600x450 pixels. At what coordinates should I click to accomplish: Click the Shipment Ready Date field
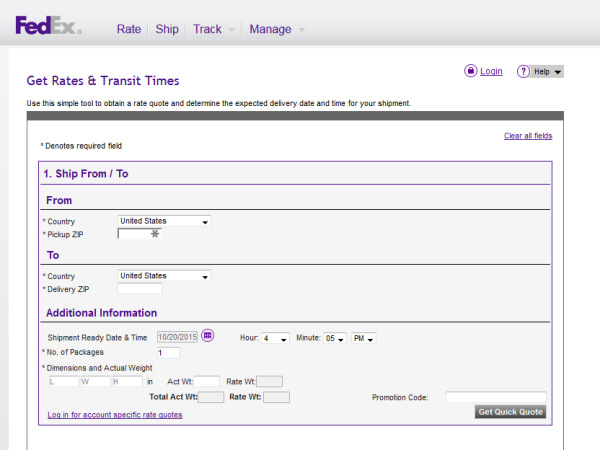click(177, 337)
